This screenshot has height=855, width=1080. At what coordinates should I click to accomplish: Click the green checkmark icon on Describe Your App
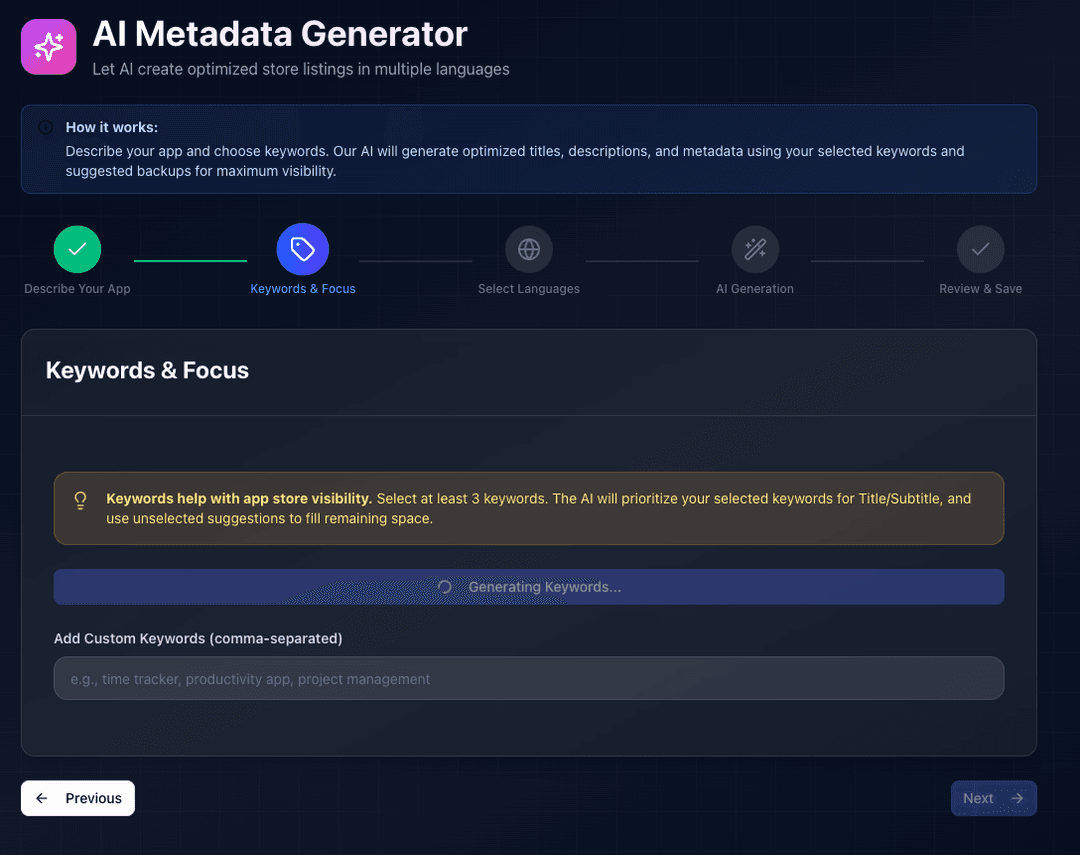[x=77, y=249]
